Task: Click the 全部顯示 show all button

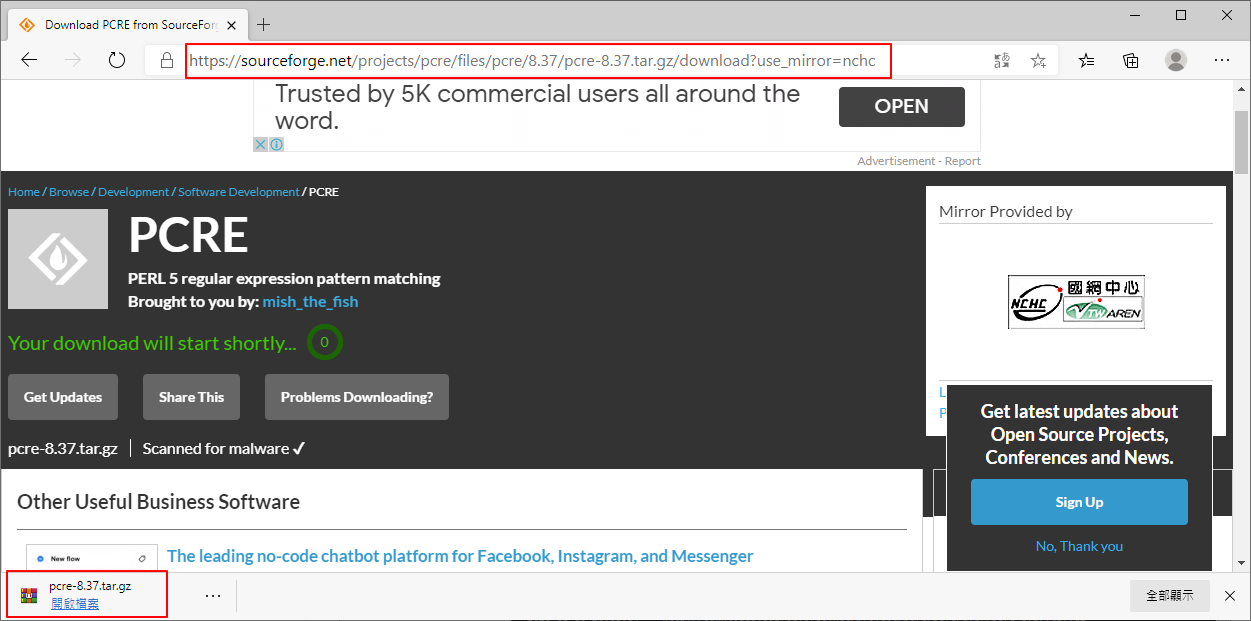Action: click(1170, 595)
